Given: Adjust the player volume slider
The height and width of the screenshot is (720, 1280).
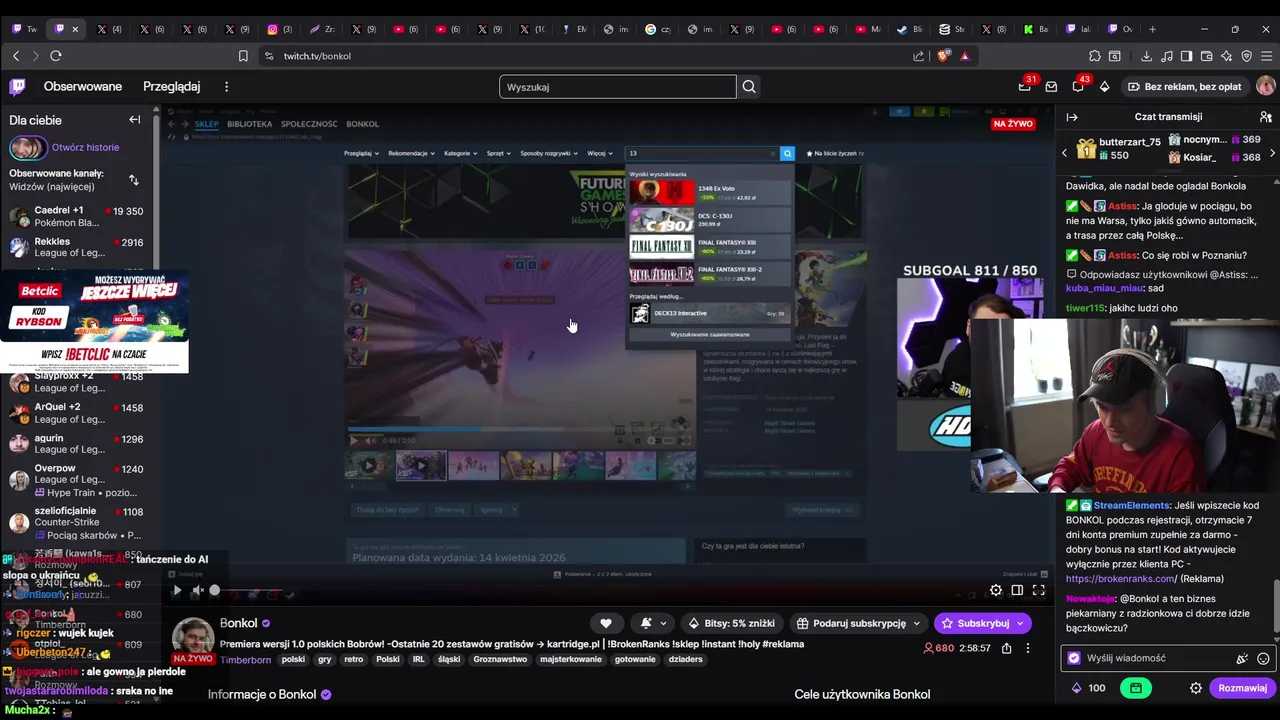Looking at the screenshot, I should coord(250,590).
